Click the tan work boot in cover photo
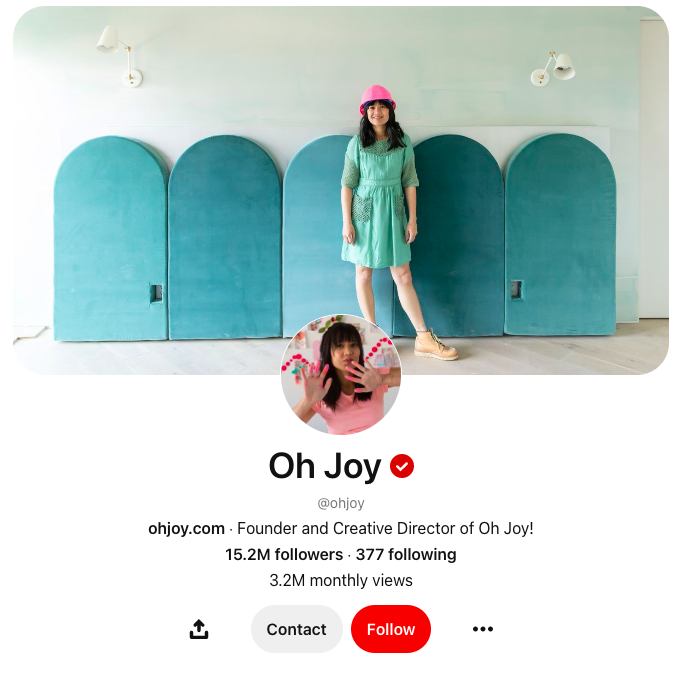The width and height of the screenshot is (678, 675). (x=435, y=345)
